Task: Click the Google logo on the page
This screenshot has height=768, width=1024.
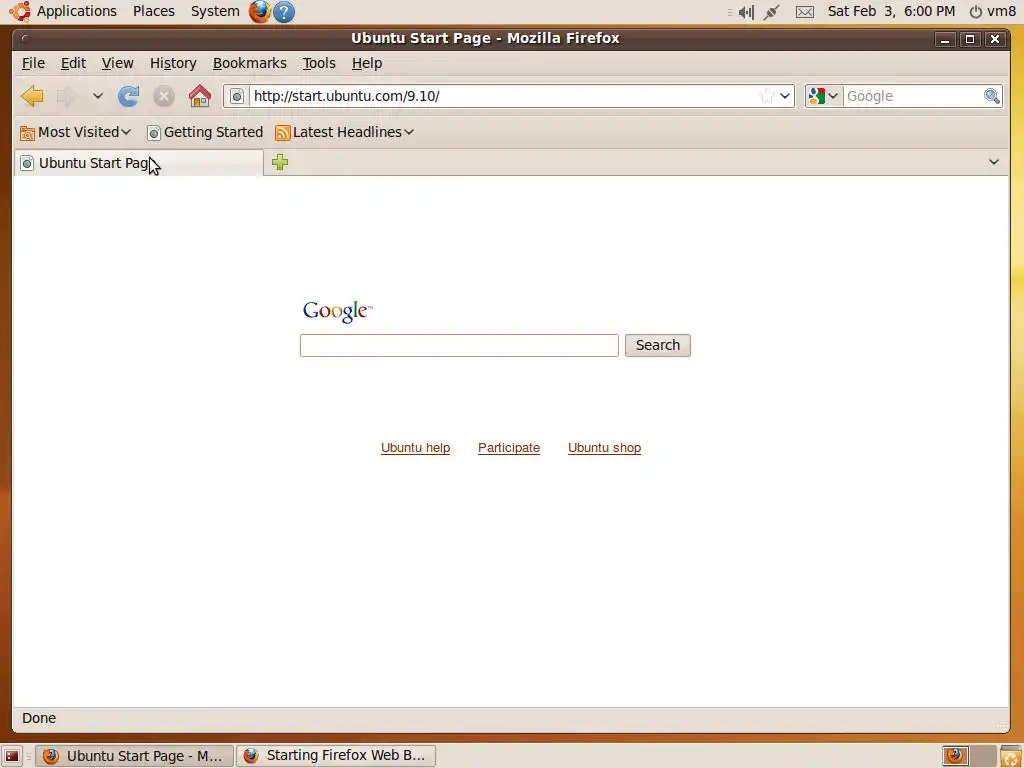Action: point(337,312)
